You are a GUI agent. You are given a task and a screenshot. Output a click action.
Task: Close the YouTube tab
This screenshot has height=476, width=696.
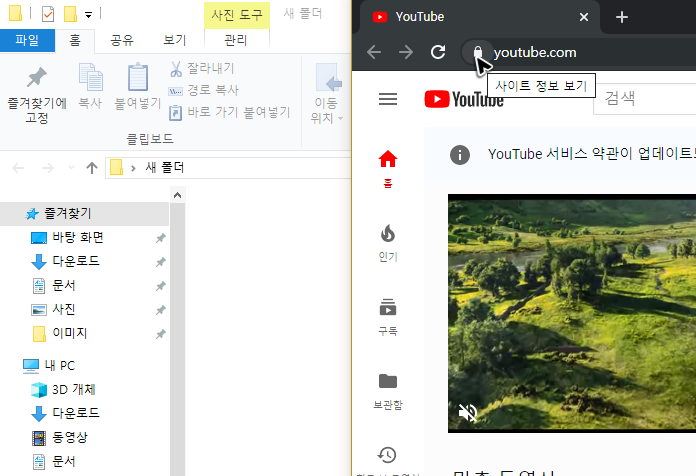tap(584, 17)
